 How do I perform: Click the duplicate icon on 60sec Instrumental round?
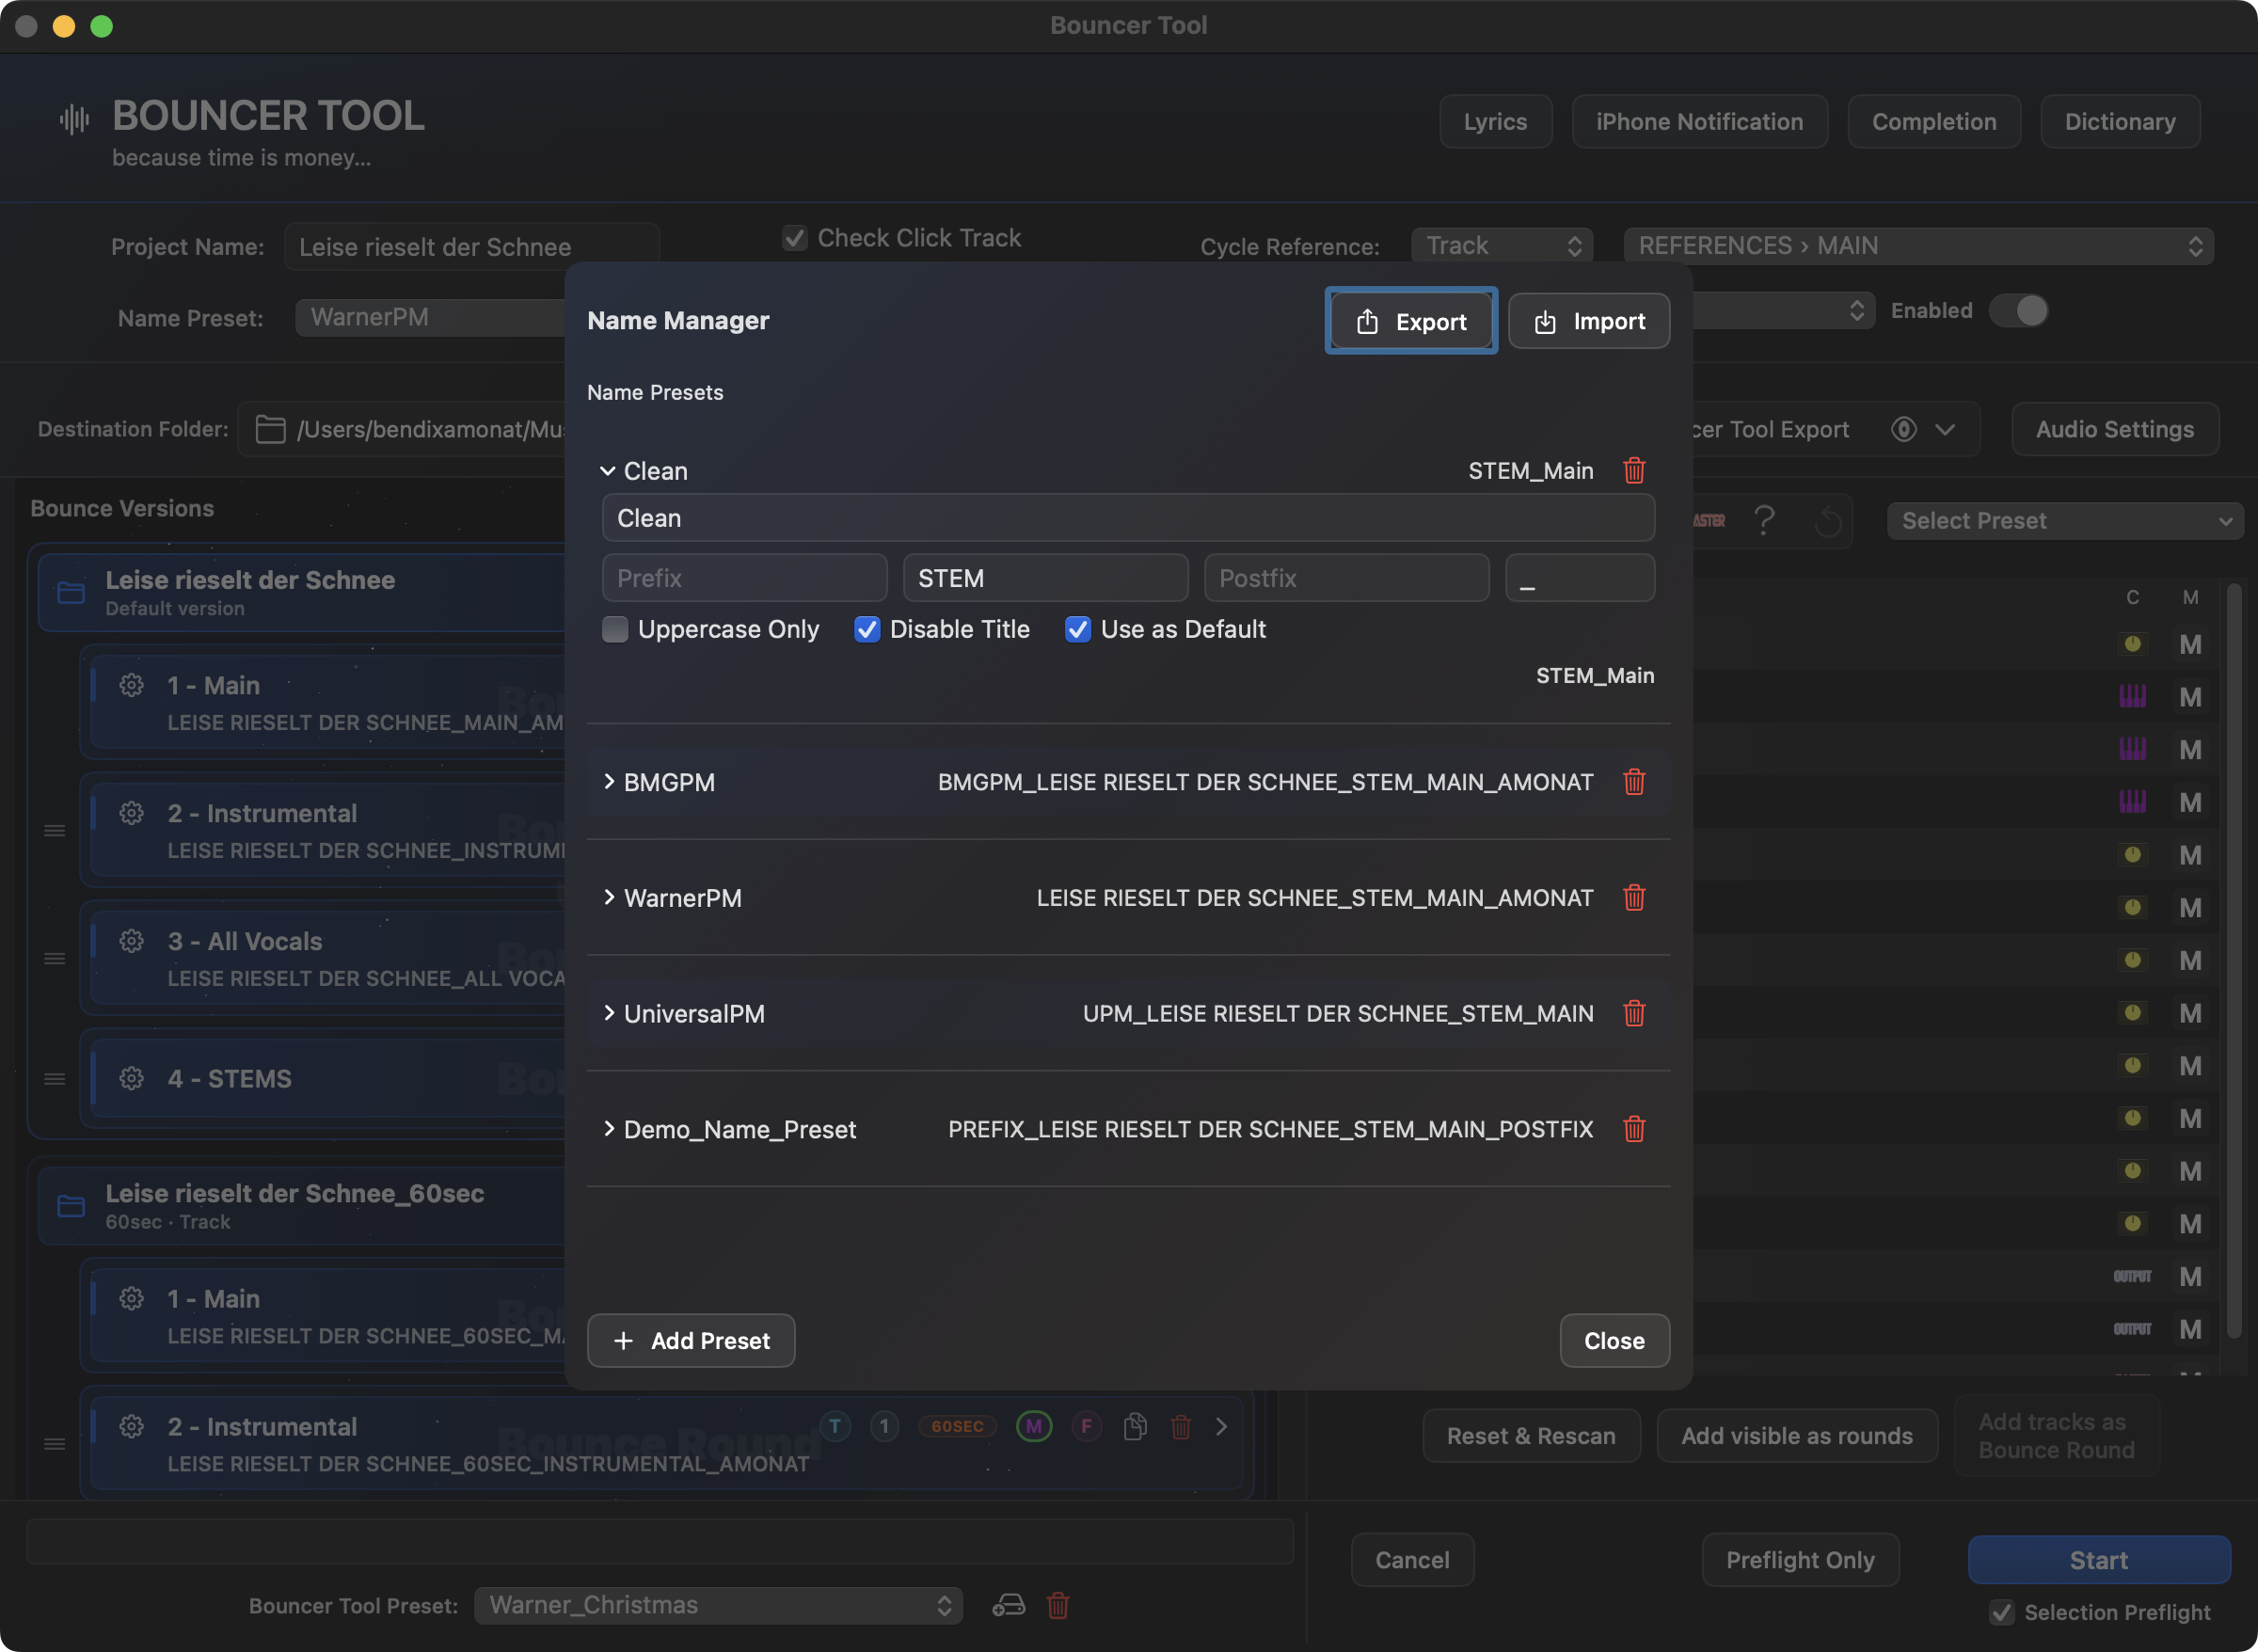point(1135,1426)
